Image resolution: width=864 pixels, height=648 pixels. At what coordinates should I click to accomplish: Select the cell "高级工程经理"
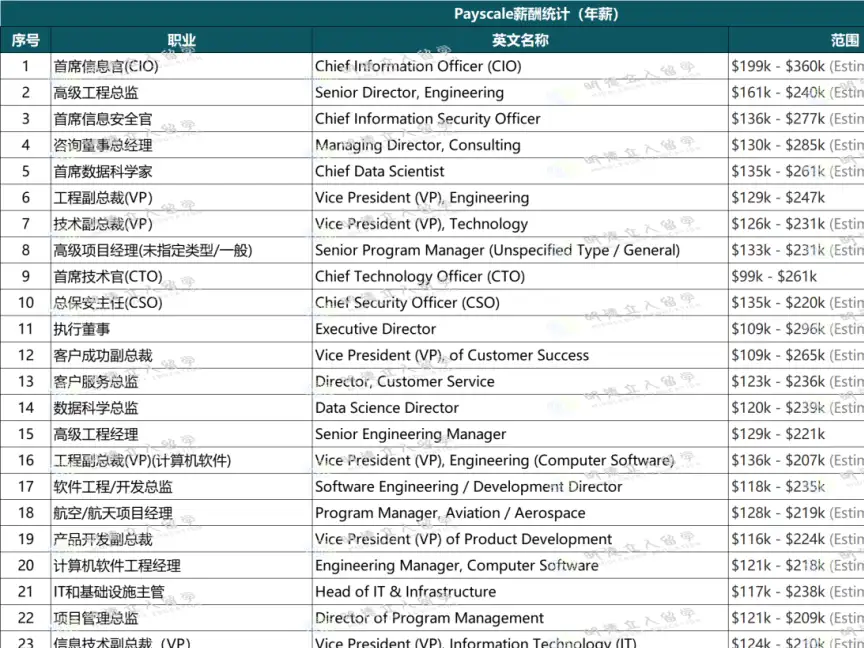pos(181,434)
